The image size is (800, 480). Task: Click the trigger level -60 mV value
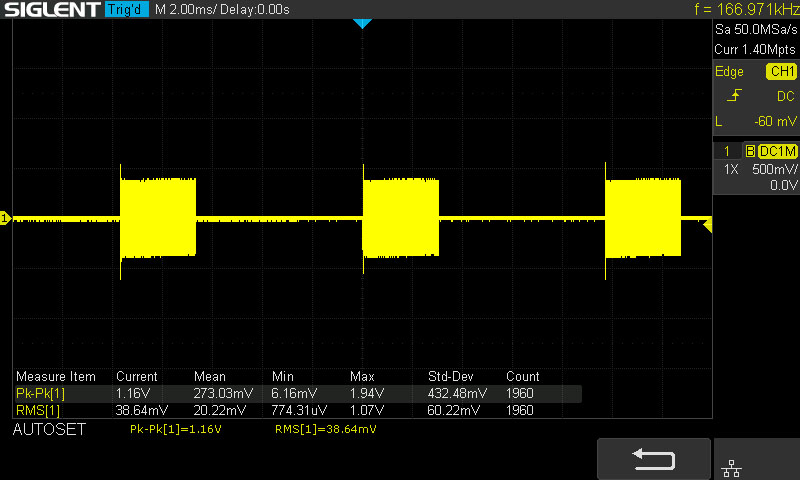(x=775, y=121)
